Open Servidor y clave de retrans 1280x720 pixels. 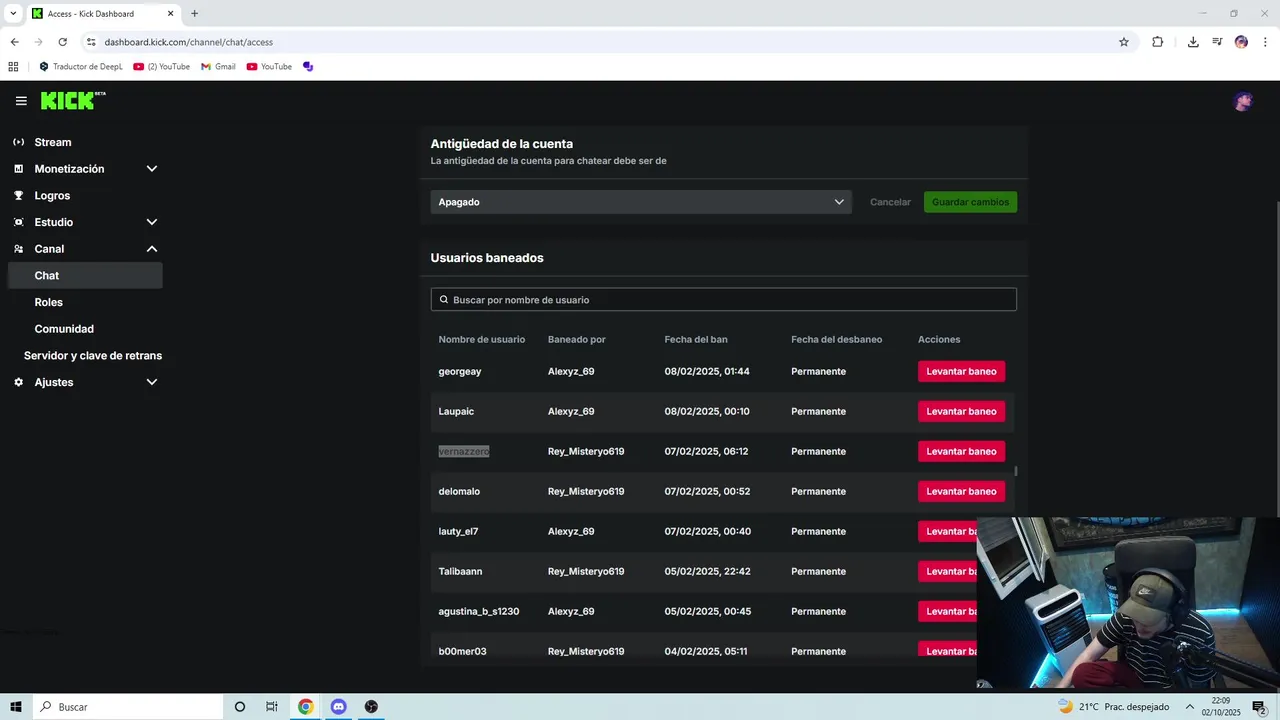pos(93,355)
